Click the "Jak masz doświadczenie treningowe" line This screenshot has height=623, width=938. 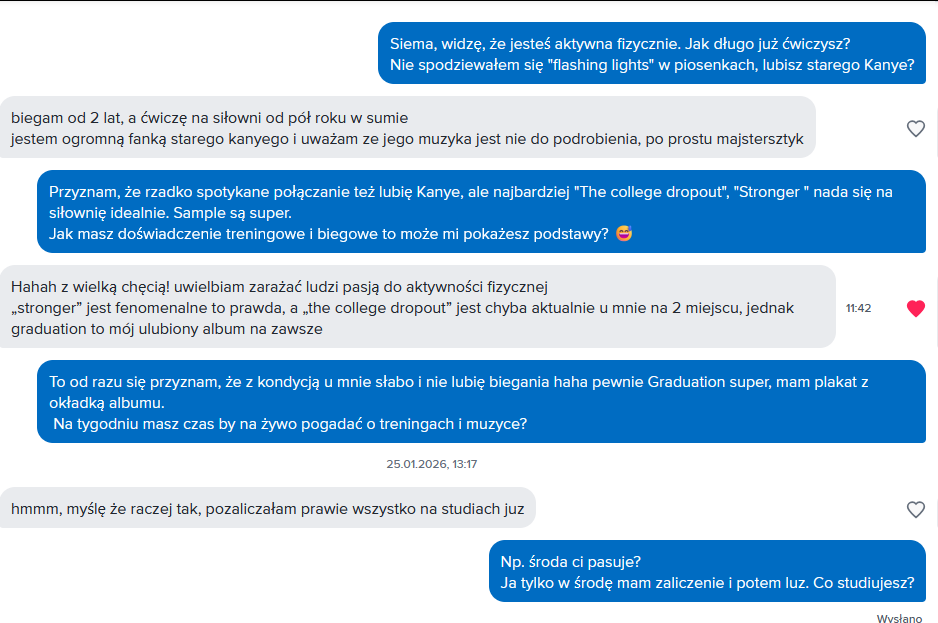330,234
